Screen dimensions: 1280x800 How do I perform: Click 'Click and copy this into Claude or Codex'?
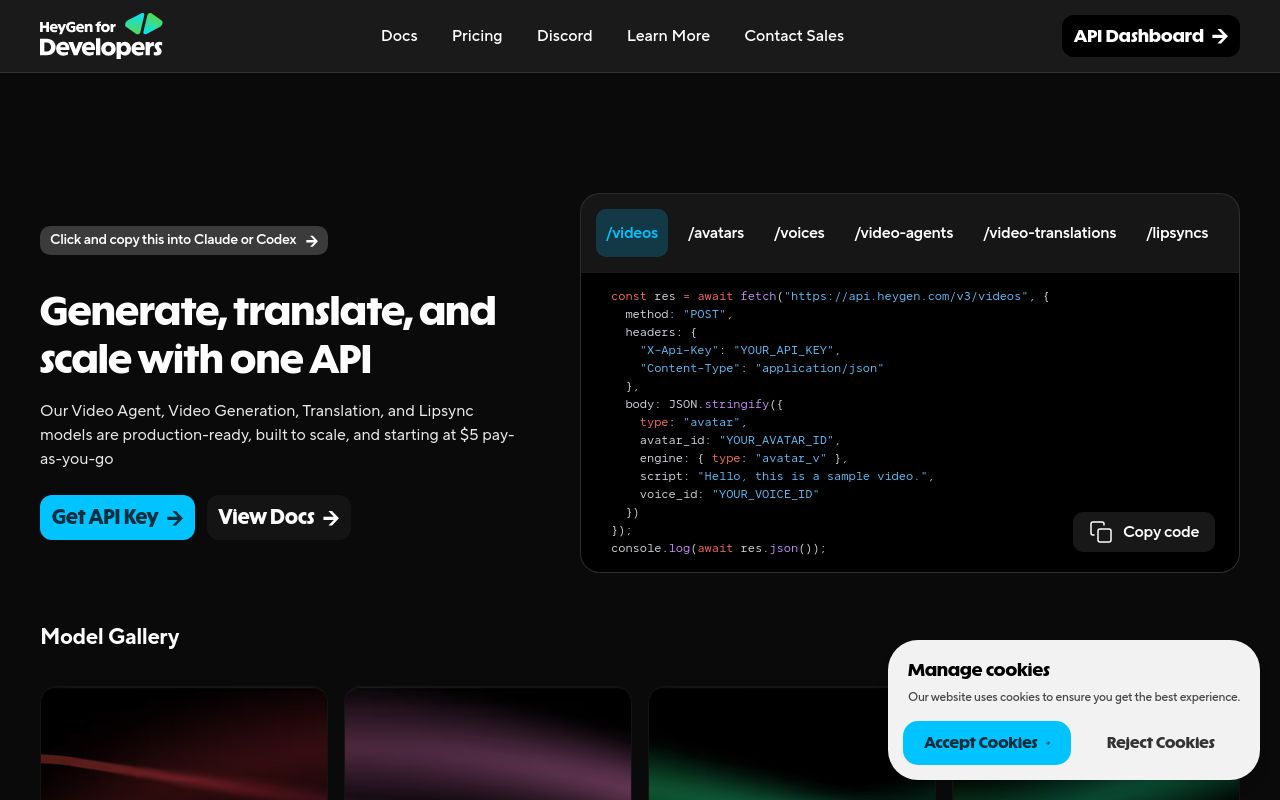click(x=184, y=240)
